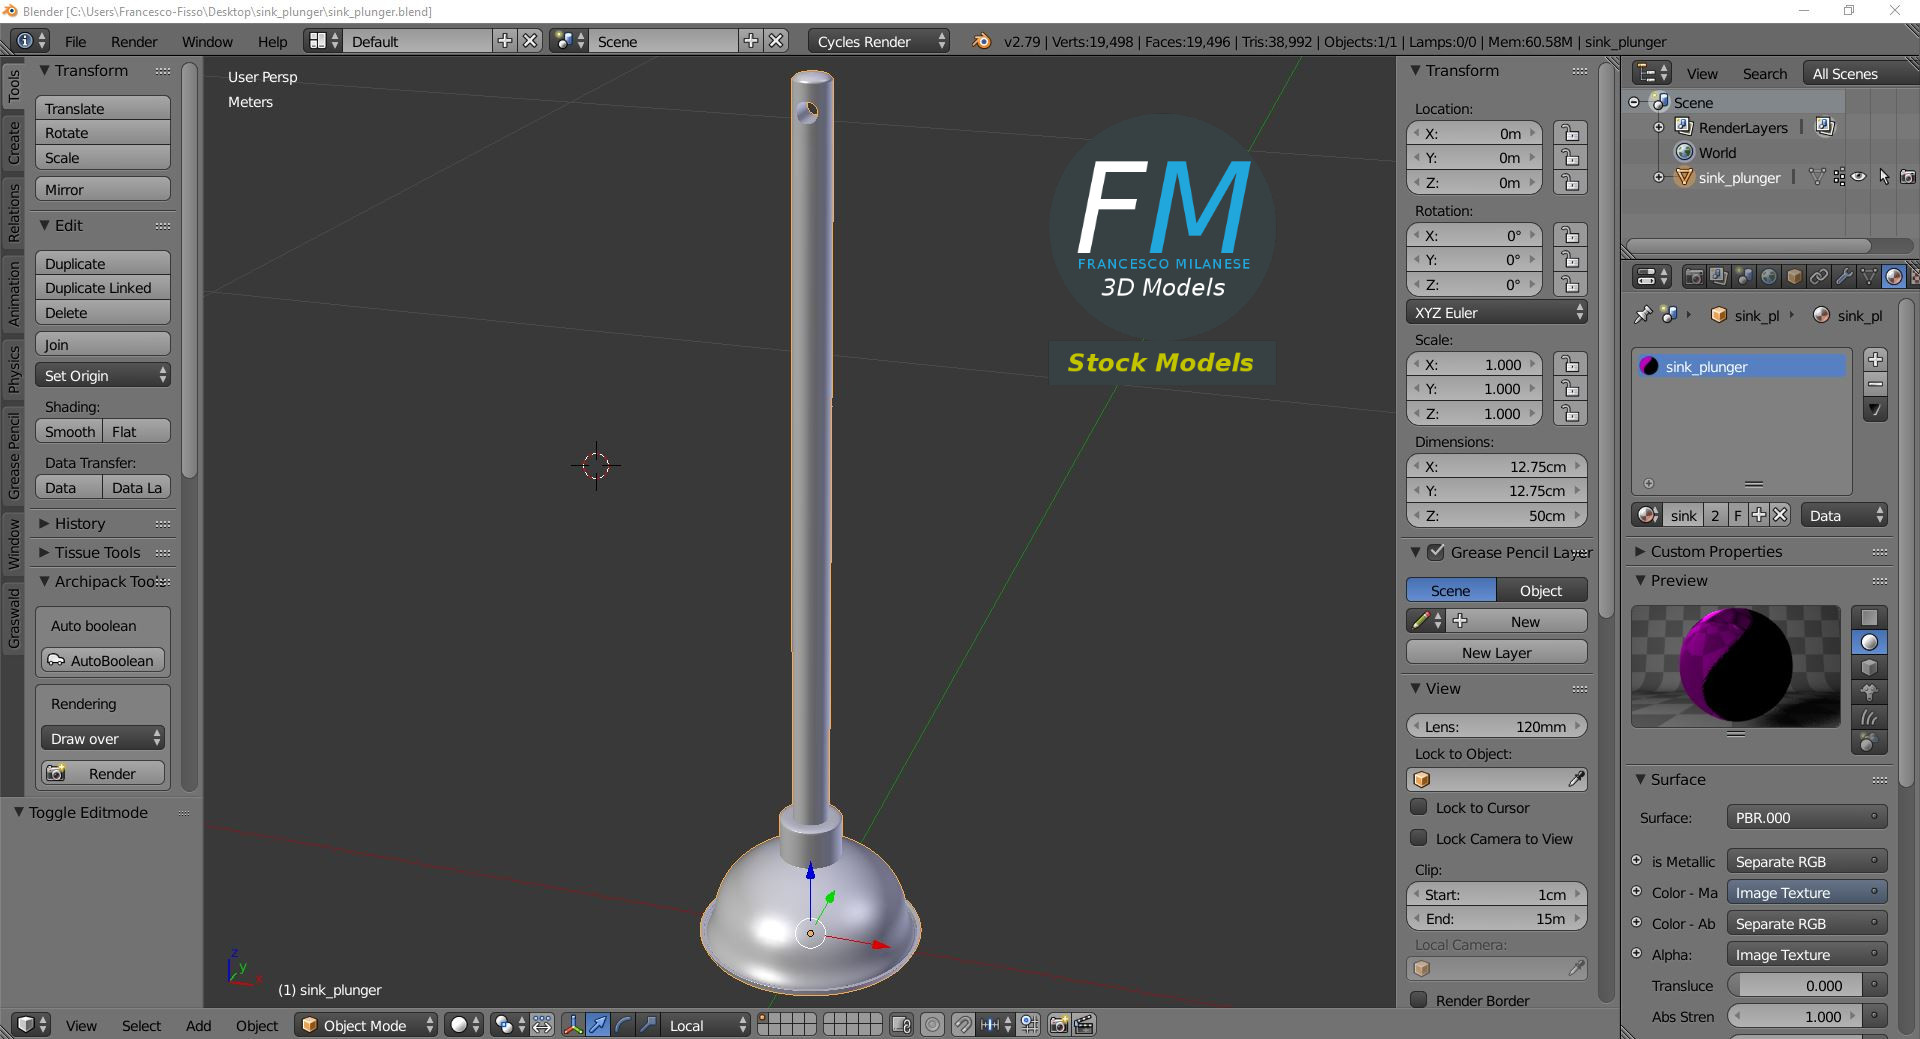Switch to the Create tab in tool shelf
This screenshot has height=1039, width=1920.
coord(14,142)
